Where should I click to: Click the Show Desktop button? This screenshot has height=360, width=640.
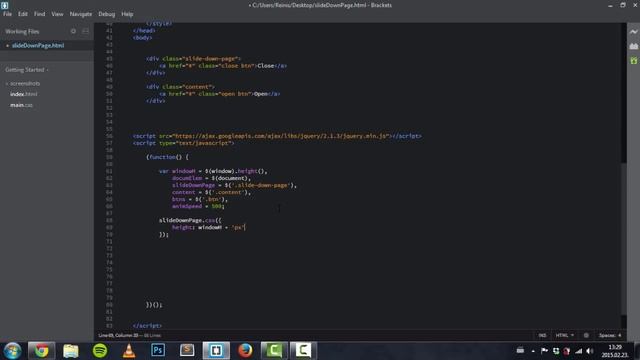click(637, 351)
